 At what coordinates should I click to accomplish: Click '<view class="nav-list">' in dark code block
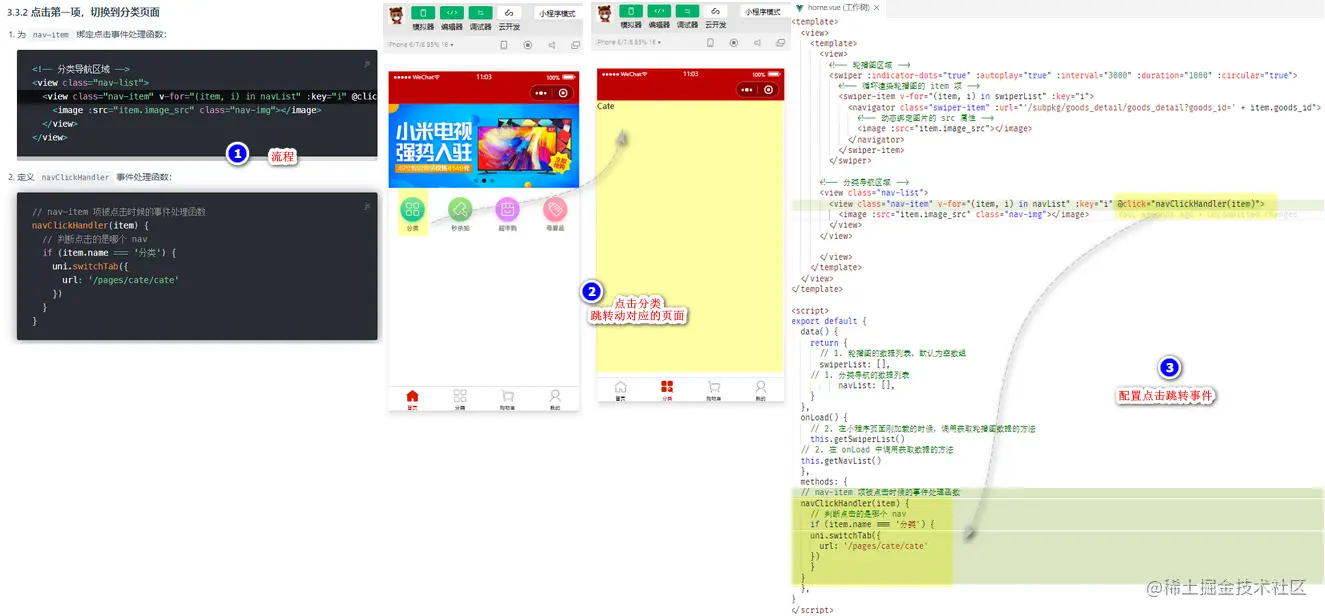(x=91, y=83)
